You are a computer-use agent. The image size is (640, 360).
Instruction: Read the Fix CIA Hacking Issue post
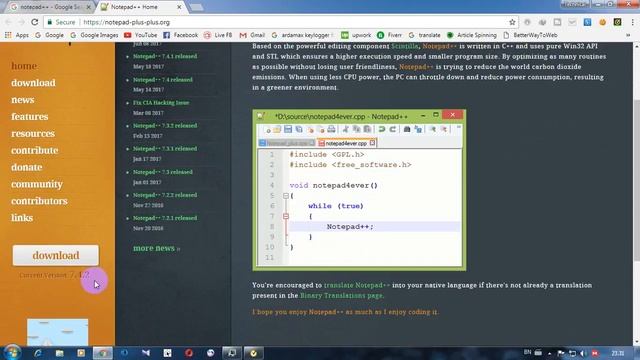click(161, 103)
